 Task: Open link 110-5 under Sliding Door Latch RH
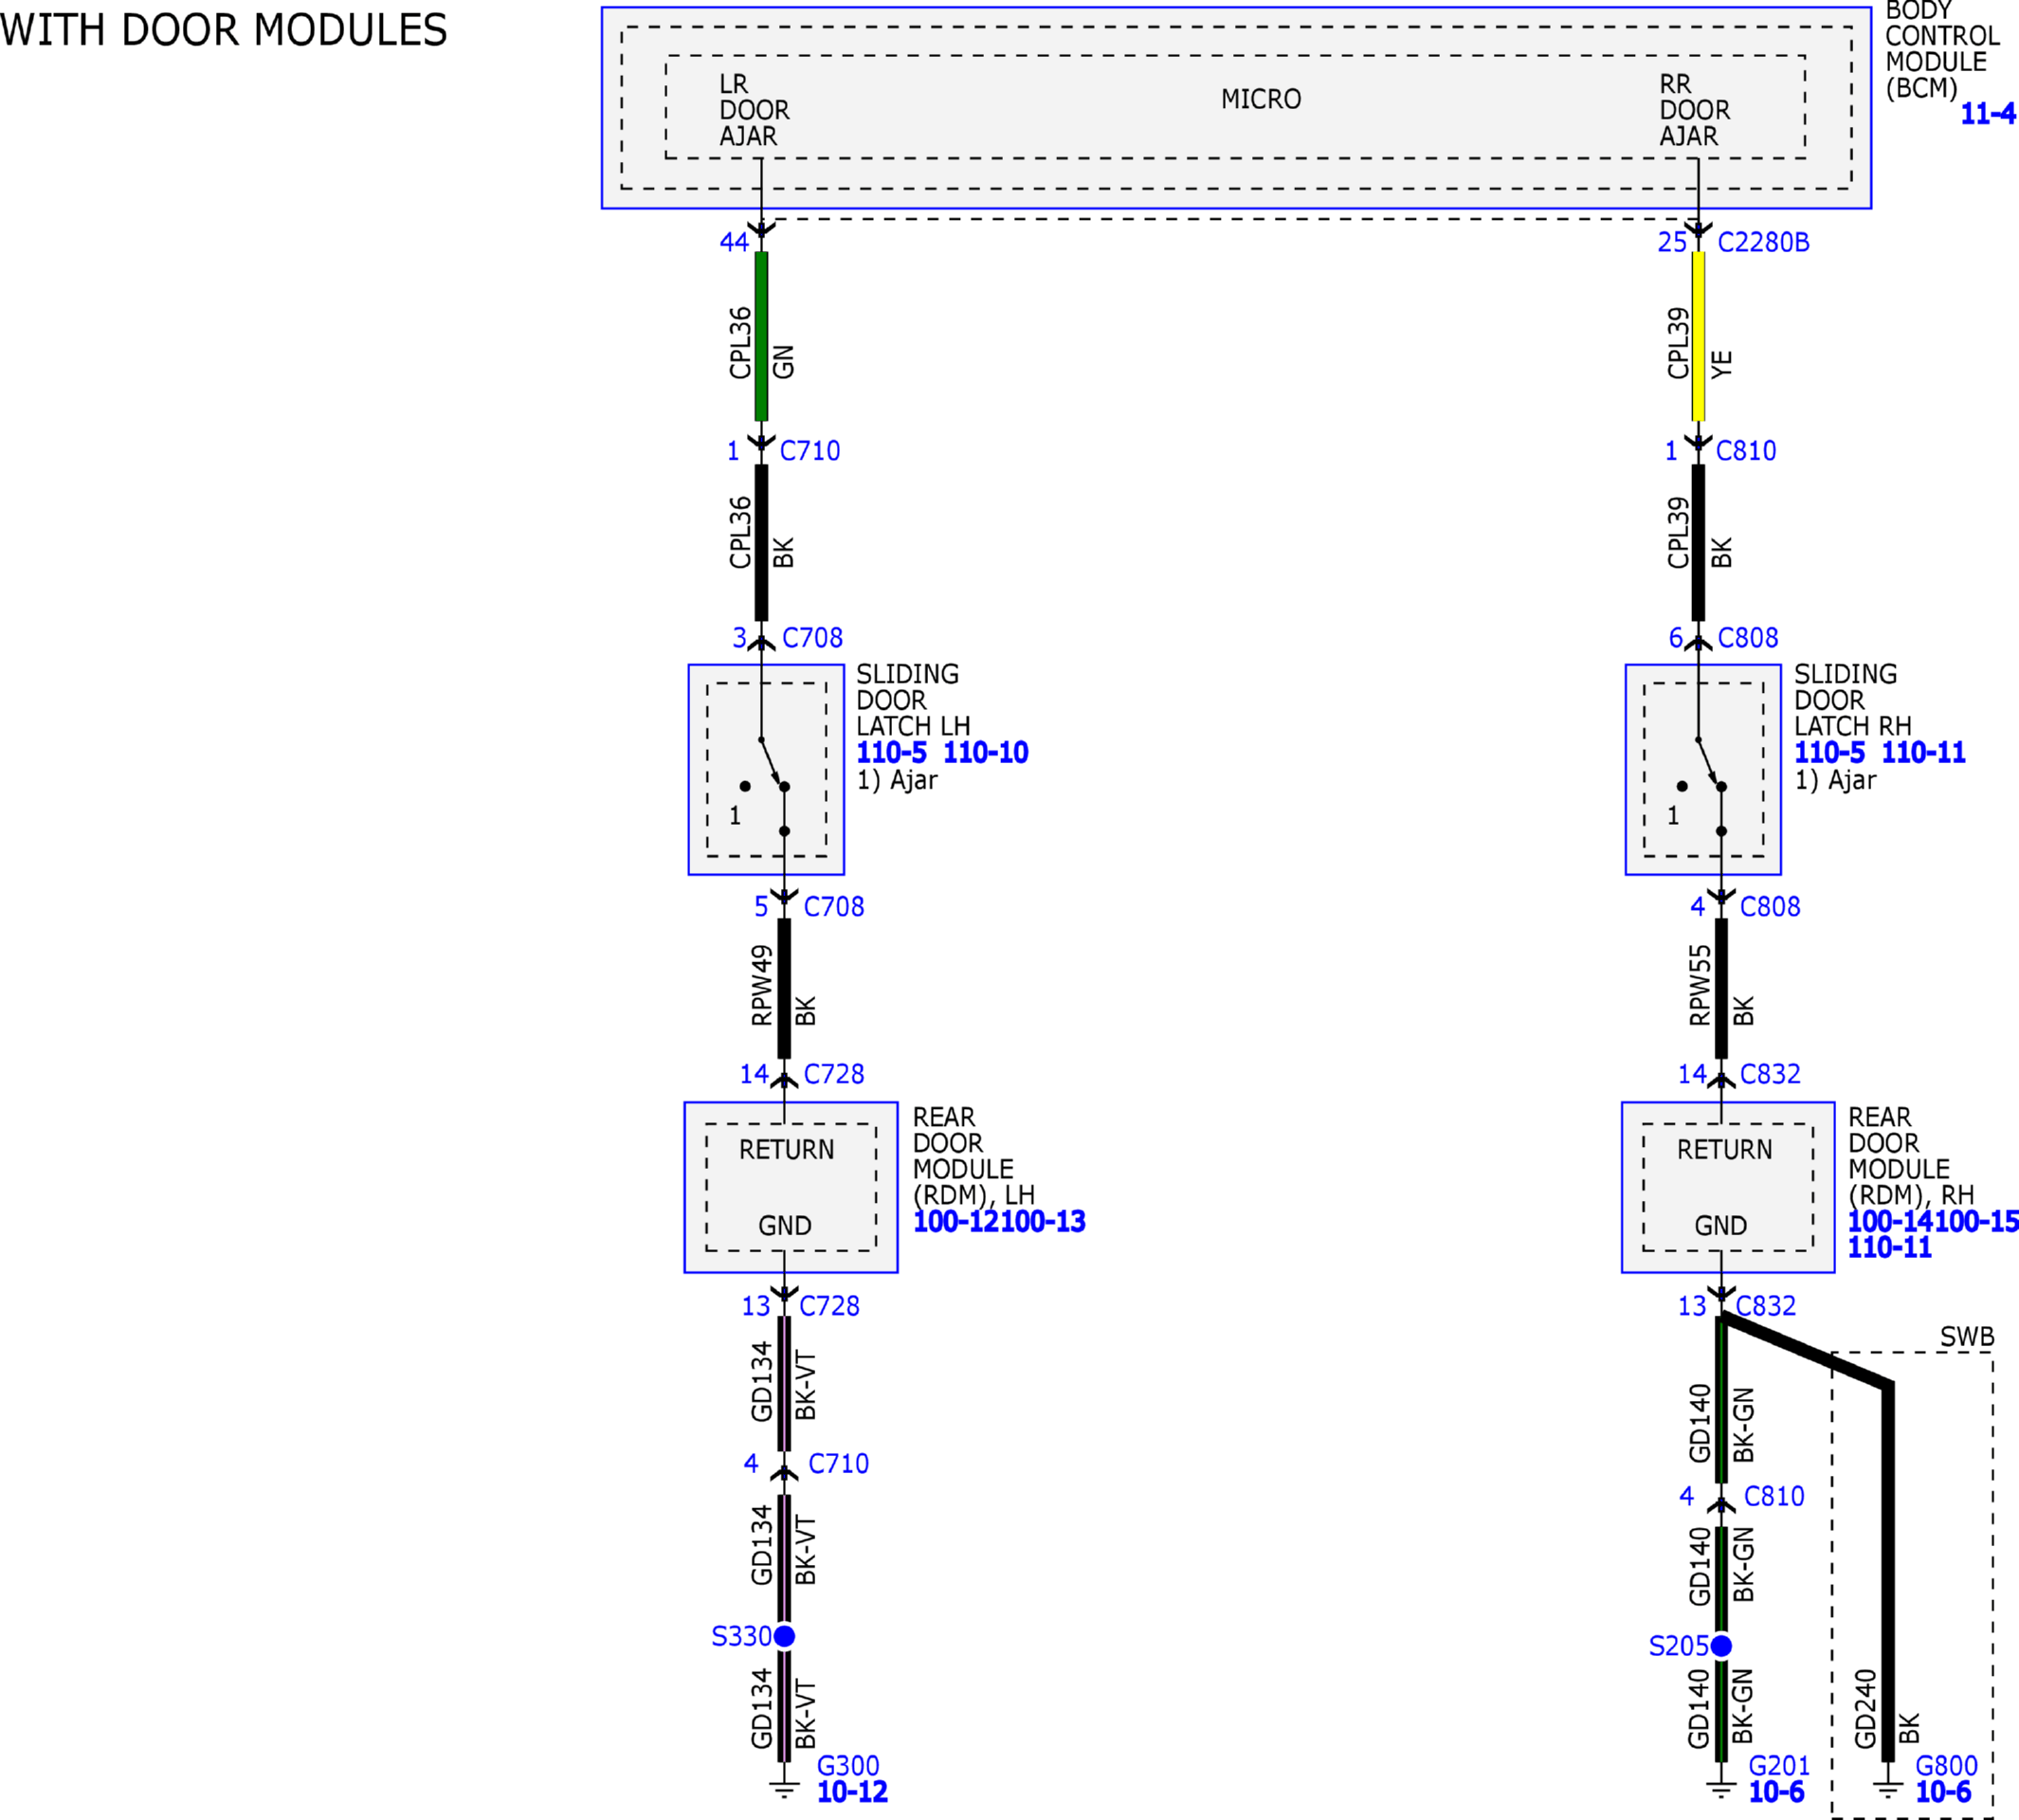coord(1829,752)
